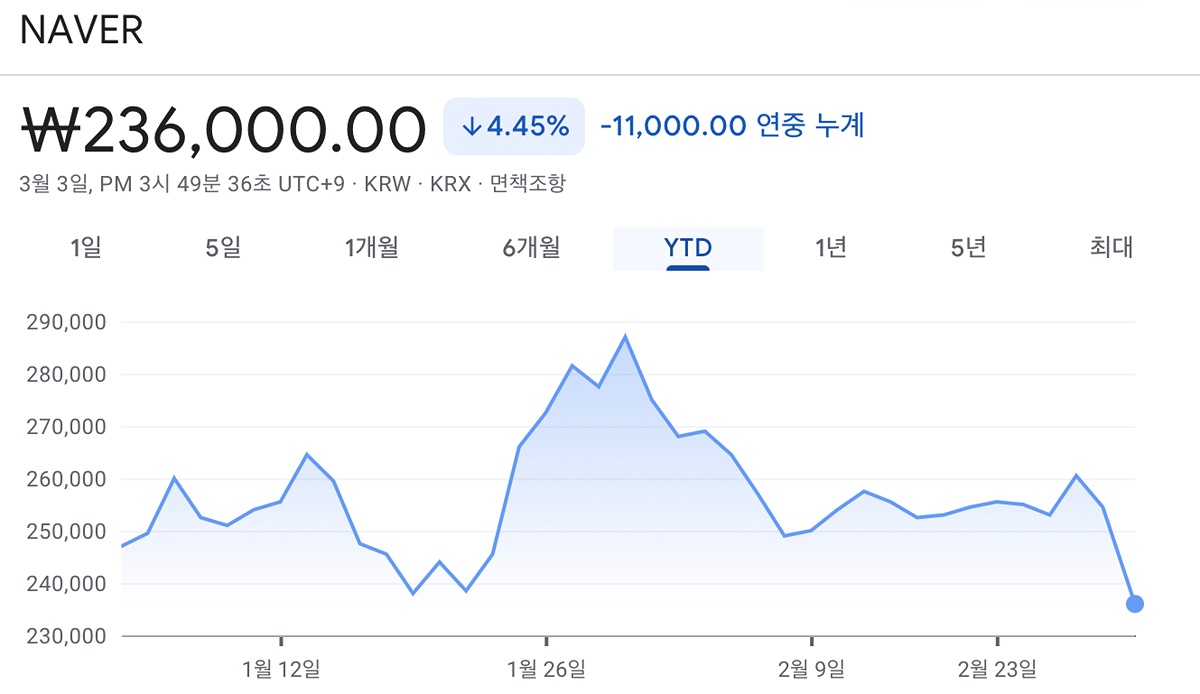This screenshot has width=1200, height=694.
Task: Click the ₩236,000.00 price figure
Action: (224, 129)
